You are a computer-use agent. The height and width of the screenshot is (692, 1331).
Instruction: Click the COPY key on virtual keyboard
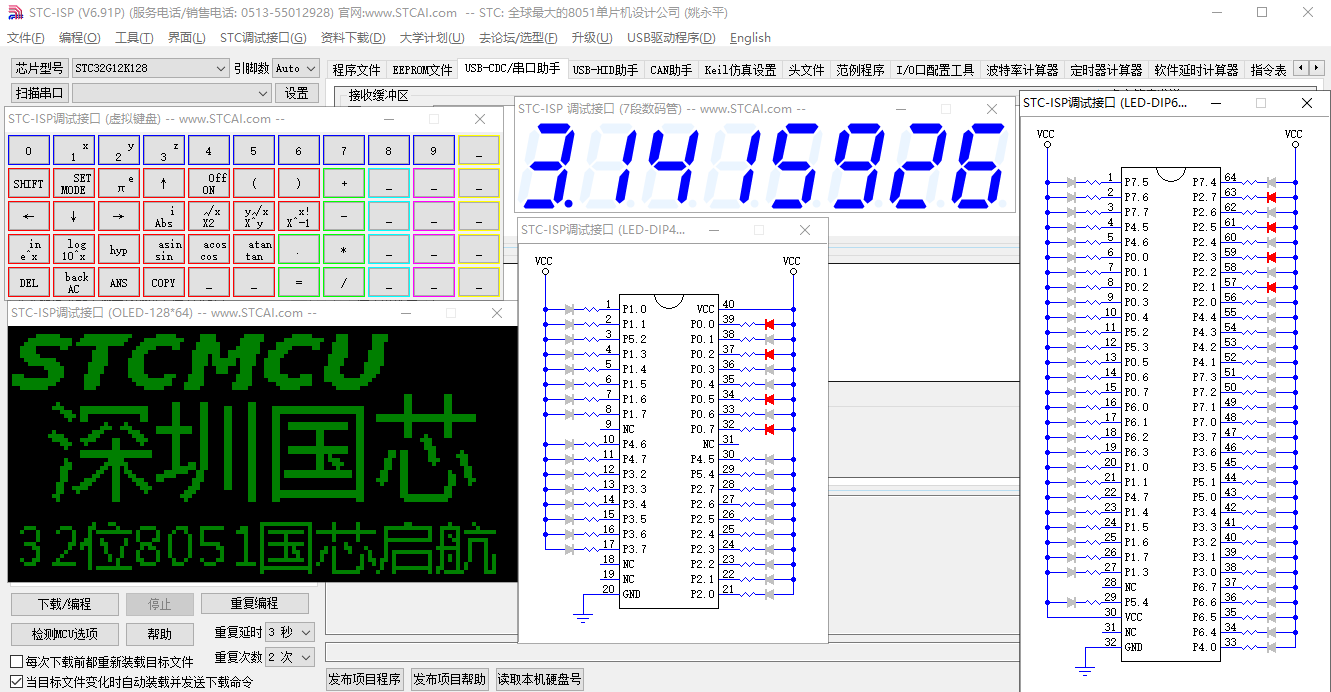164,283
